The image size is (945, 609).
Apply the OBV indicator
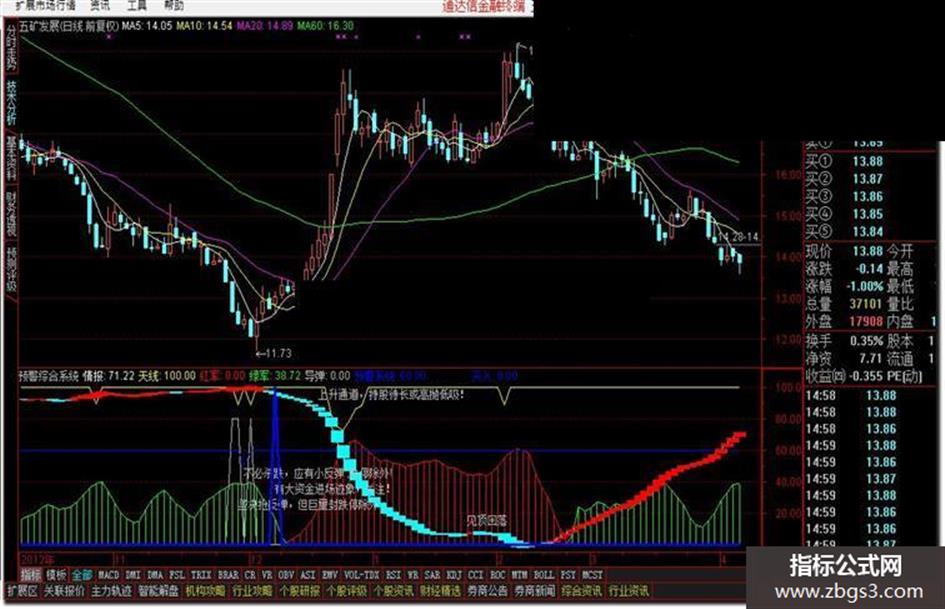286,575
